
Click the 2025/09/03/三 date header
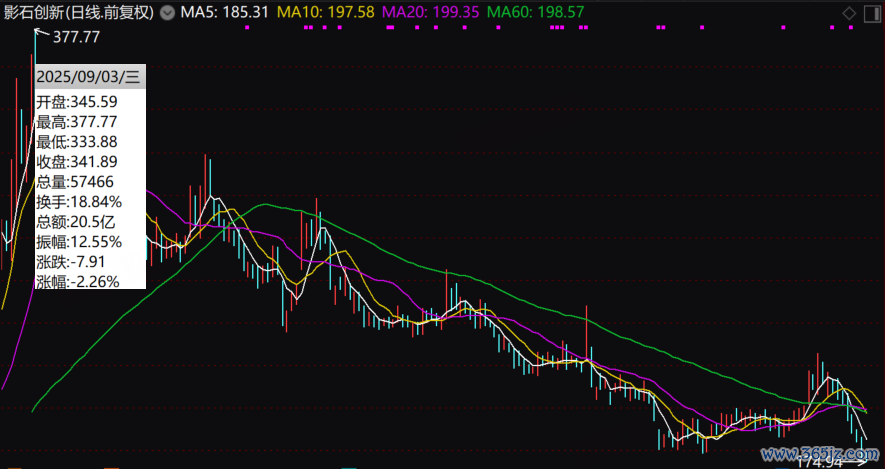click(90, 77)
